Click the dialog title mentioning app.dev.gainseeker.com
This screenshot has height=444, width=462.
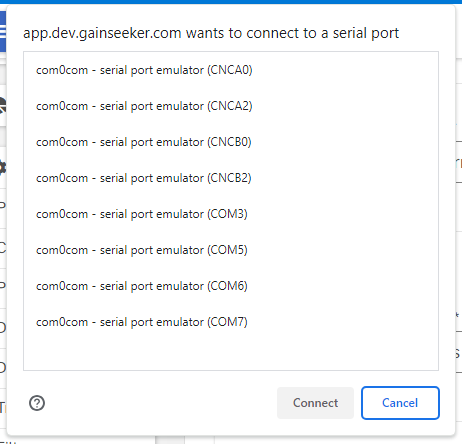(x=211, y=33)
